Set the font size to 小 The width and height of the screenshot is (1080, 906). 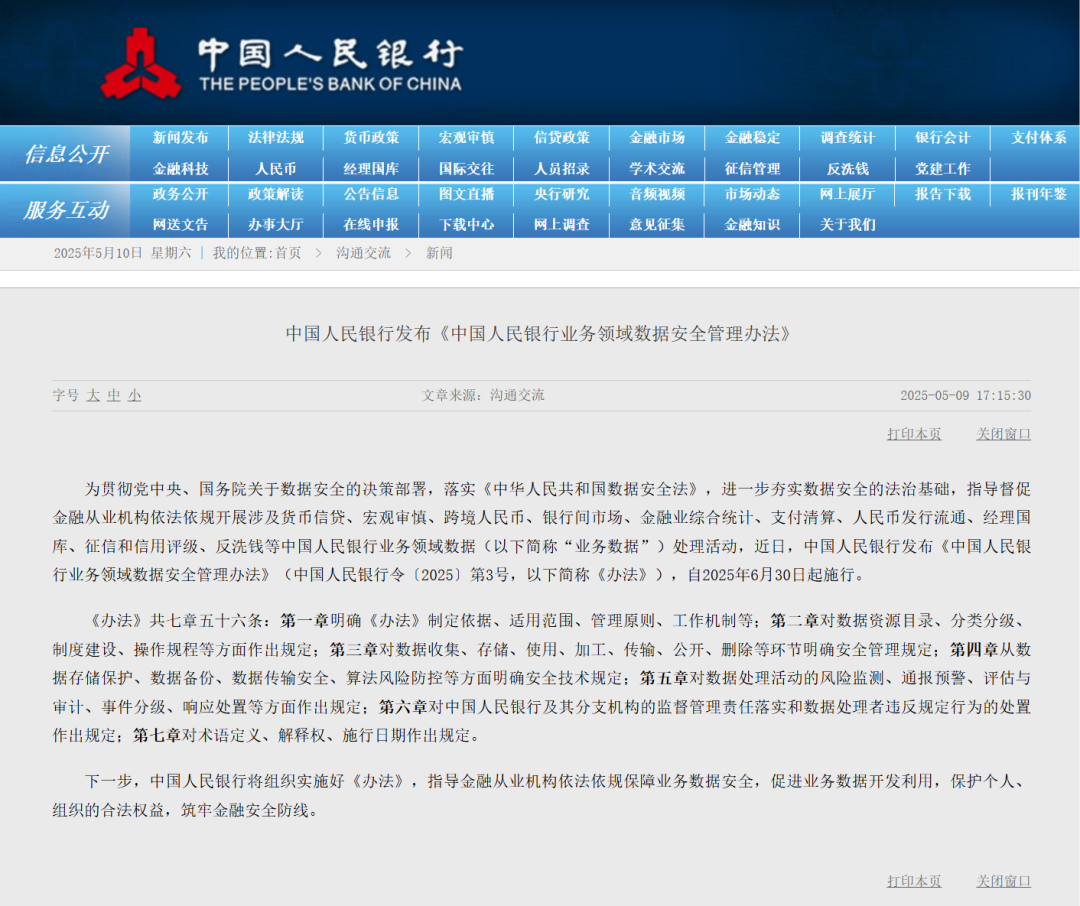134,396
